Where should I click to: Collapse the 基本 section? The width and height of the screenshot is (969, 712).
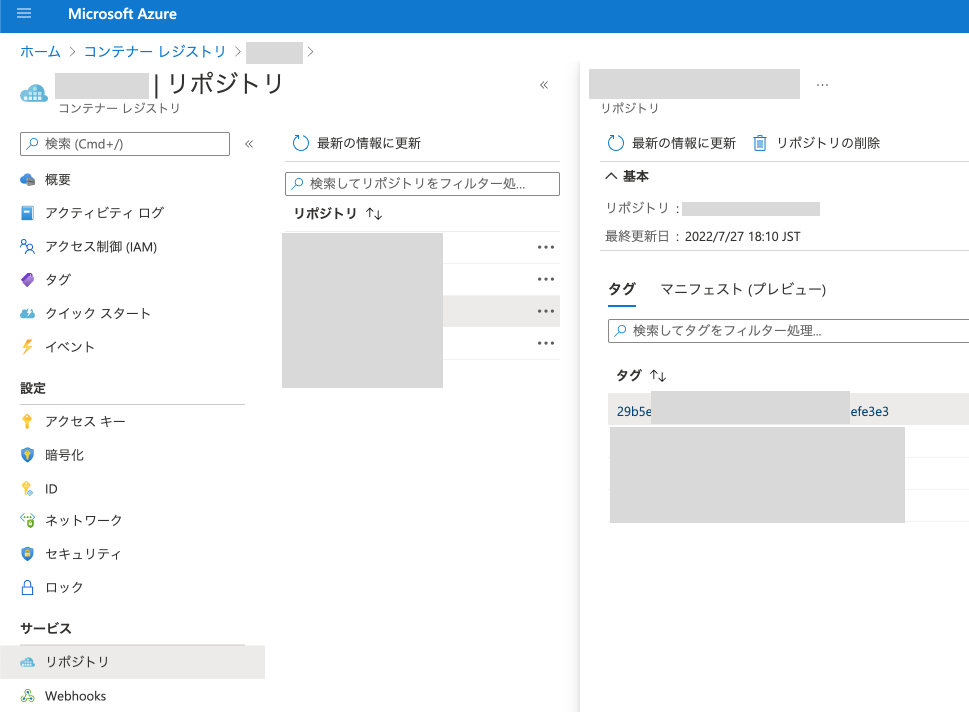(627, 176)
